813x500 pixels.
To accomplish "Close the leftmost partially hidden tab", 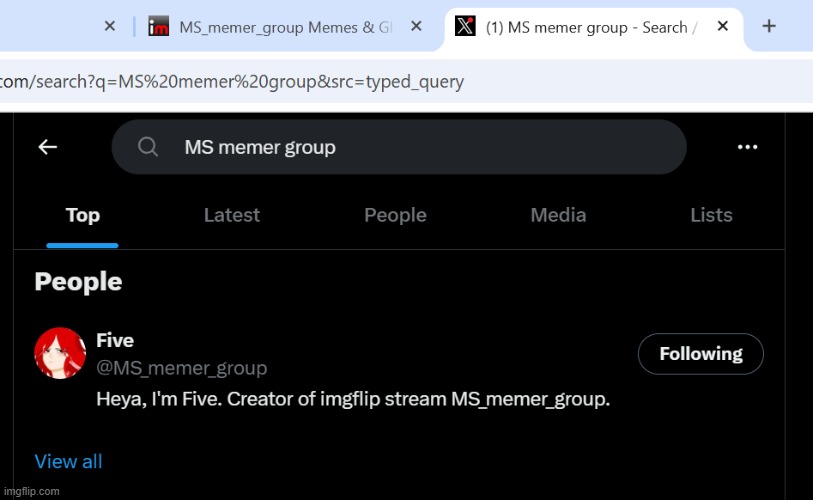I will 109,26.
